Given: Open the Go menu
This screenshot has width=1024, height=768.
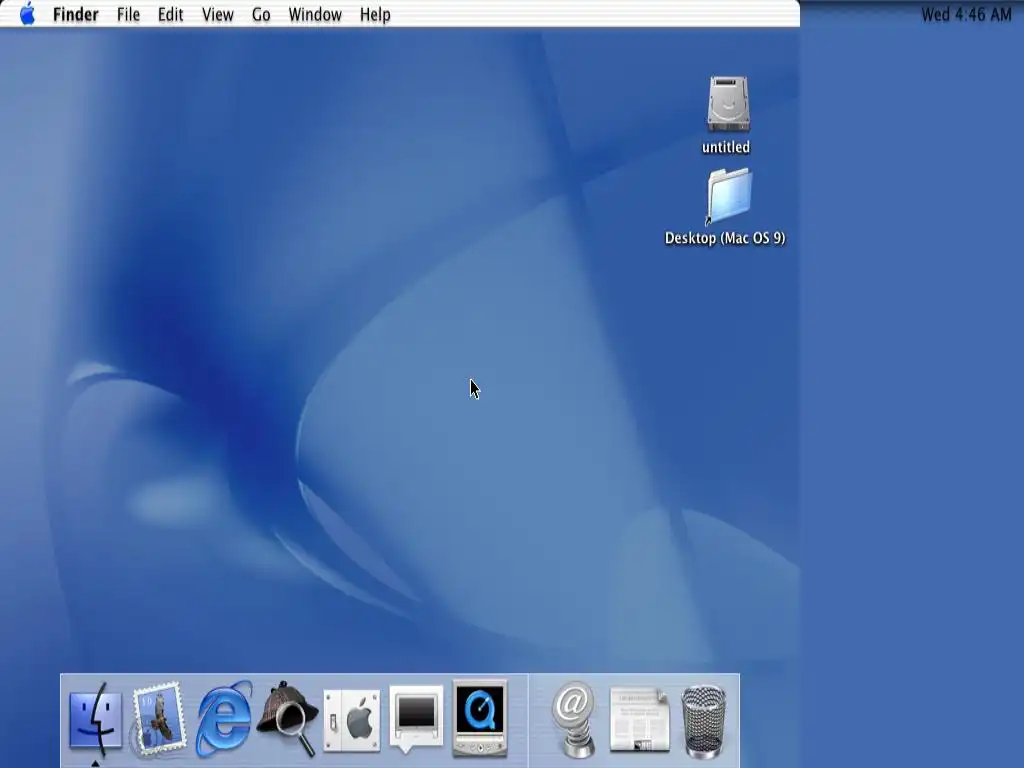Looking at the screenshot, I should [x=261, y=14].
